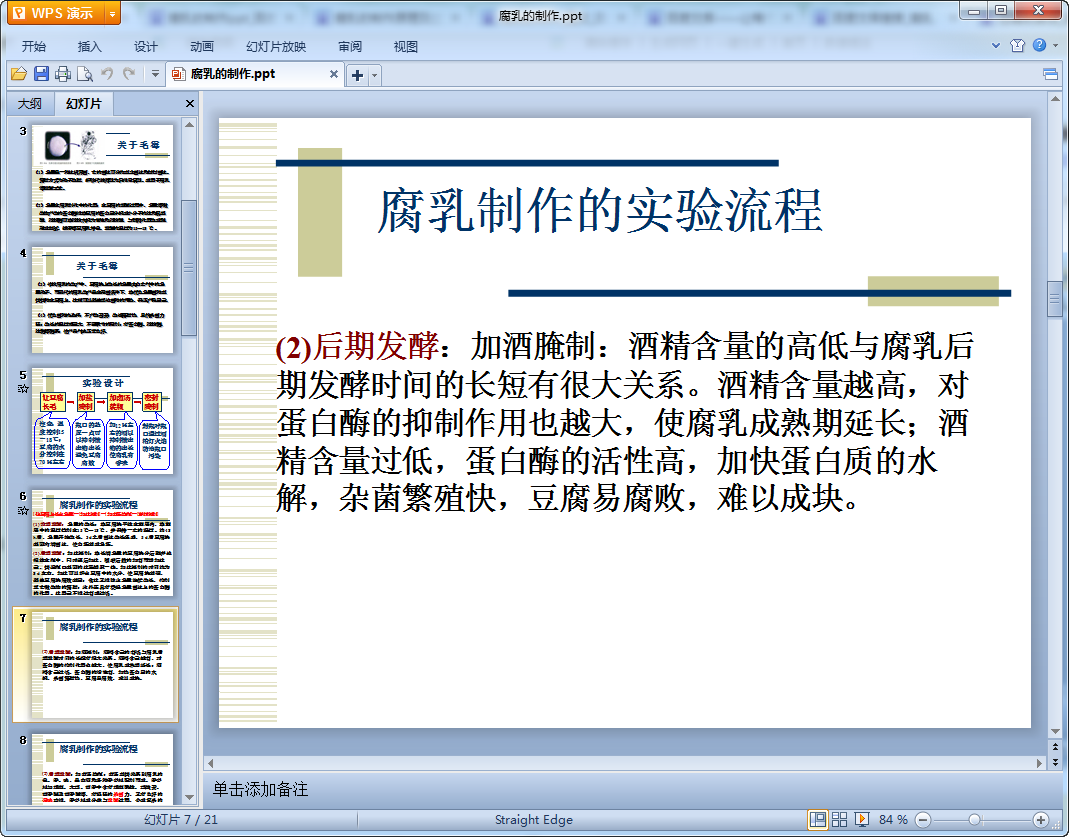Screen dimensions: 1069x837
Task: Select slide 8 thumbnail
Action: coord(102,769)
